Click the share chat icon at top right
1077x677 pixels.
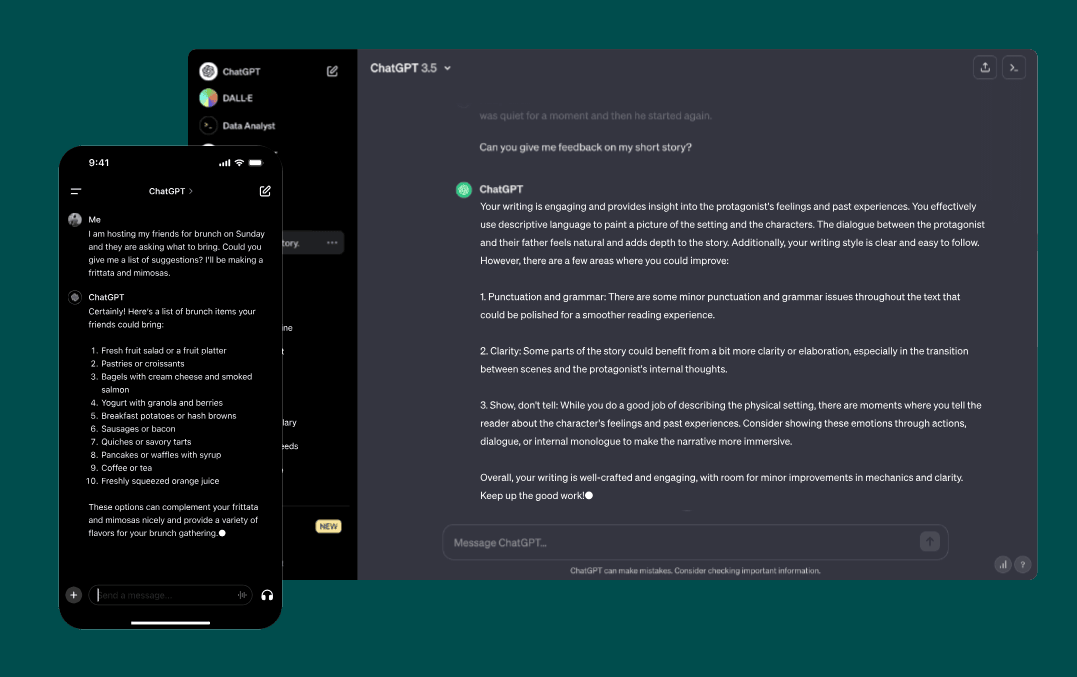(x=985, y=67)
